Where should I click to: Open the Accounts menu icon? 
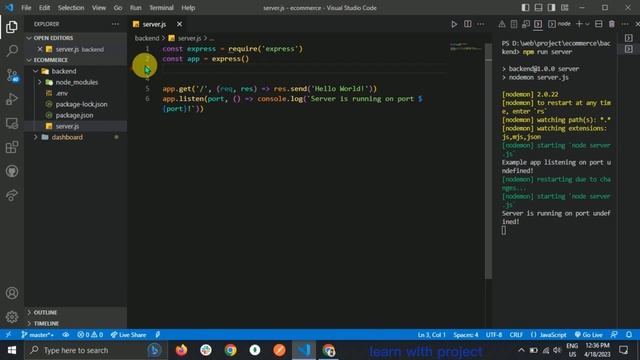[12, 293]
